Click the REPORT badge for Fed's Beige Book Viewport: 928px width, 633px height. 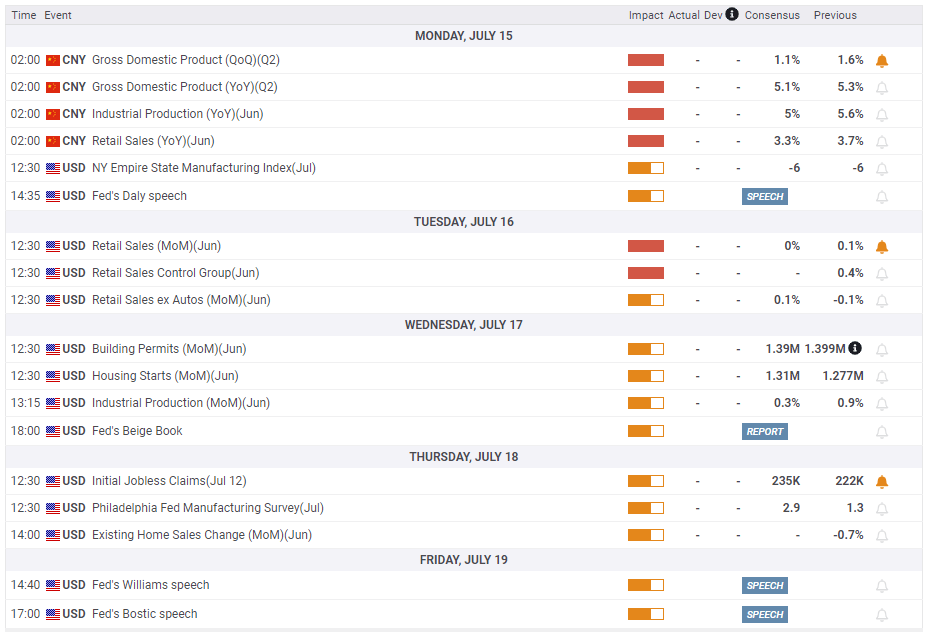pos(765,432)
